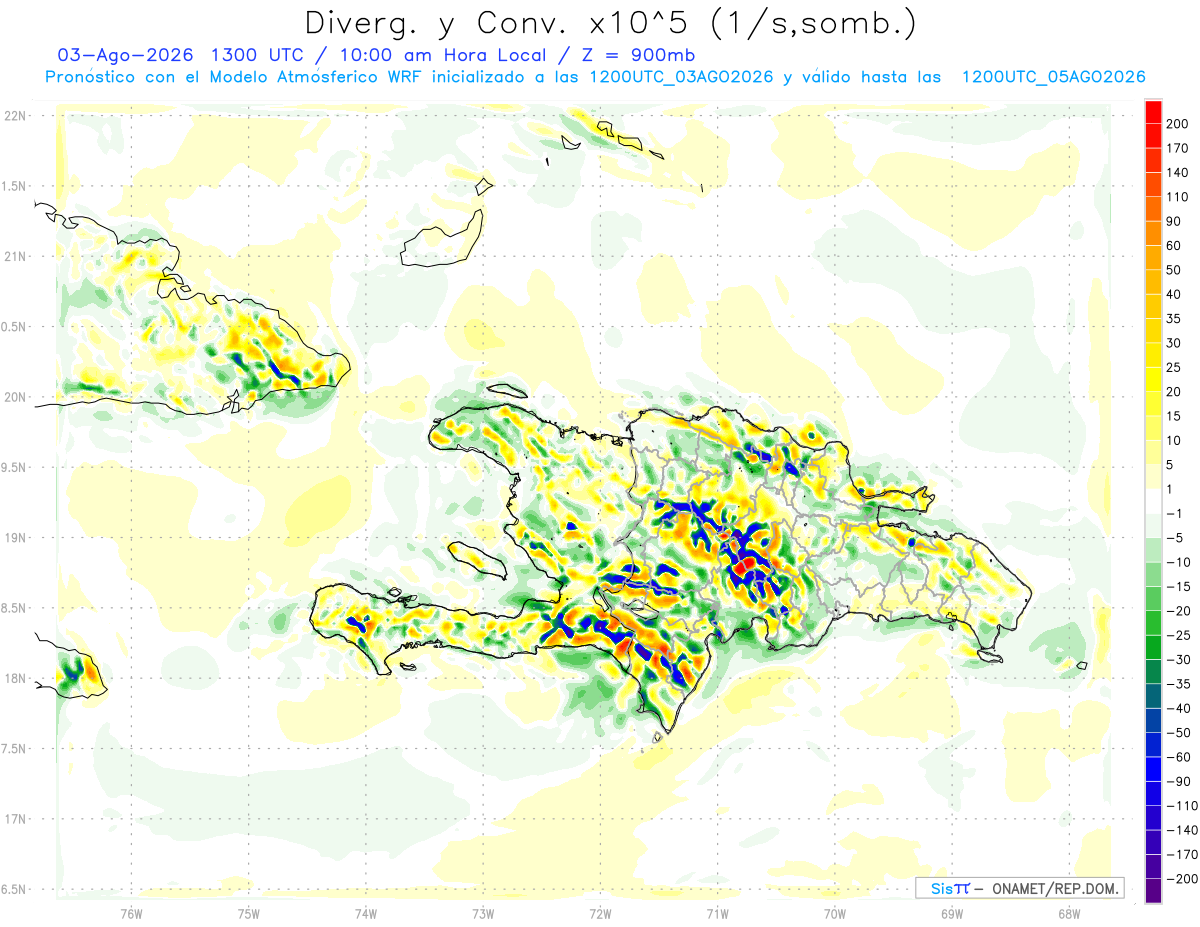1200x927 pixels.
Task: Click the 19N latitude label
Action: tap(15, 537)
